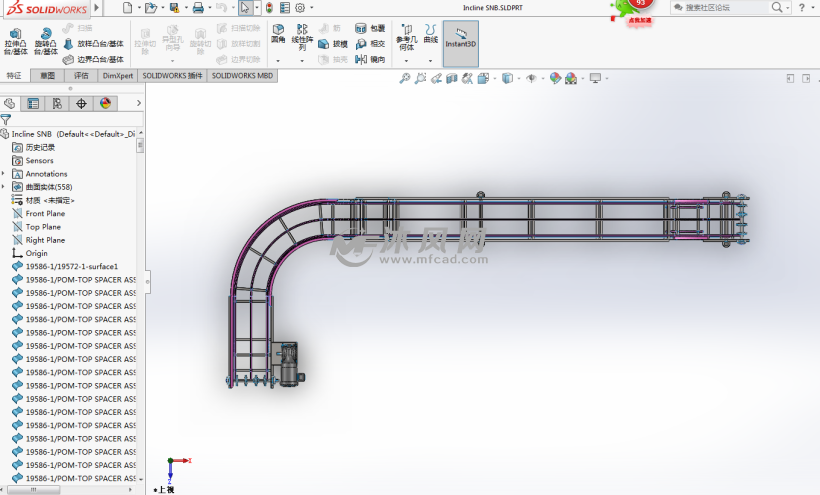The width and height of the screenshot is (820, 495).
Task: Switch to the 草图 ribbon tab
Action: coord(48,76)
